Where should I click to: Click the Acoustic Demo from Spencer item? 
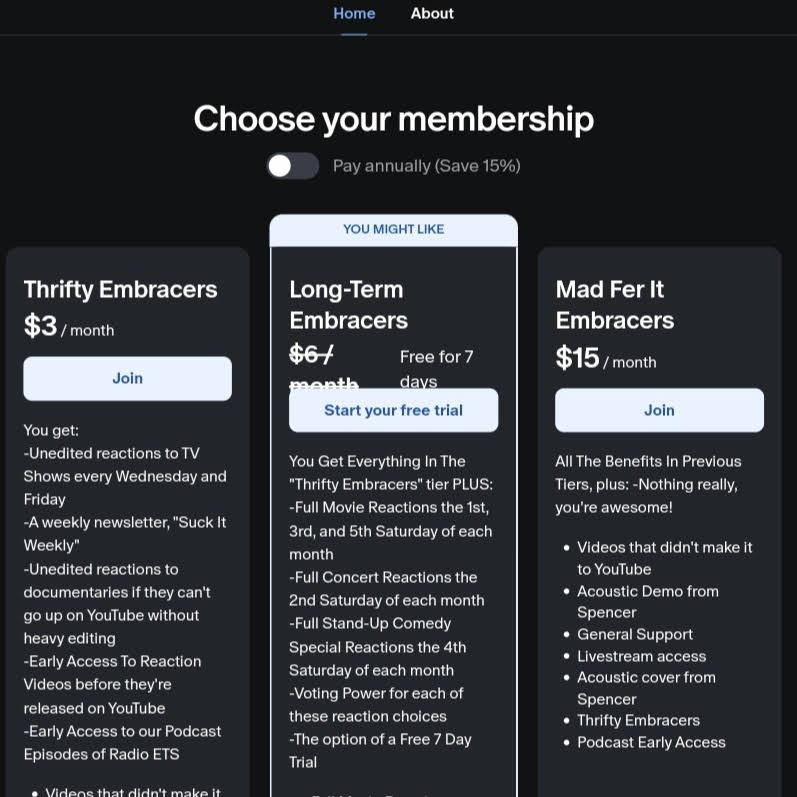647,601
